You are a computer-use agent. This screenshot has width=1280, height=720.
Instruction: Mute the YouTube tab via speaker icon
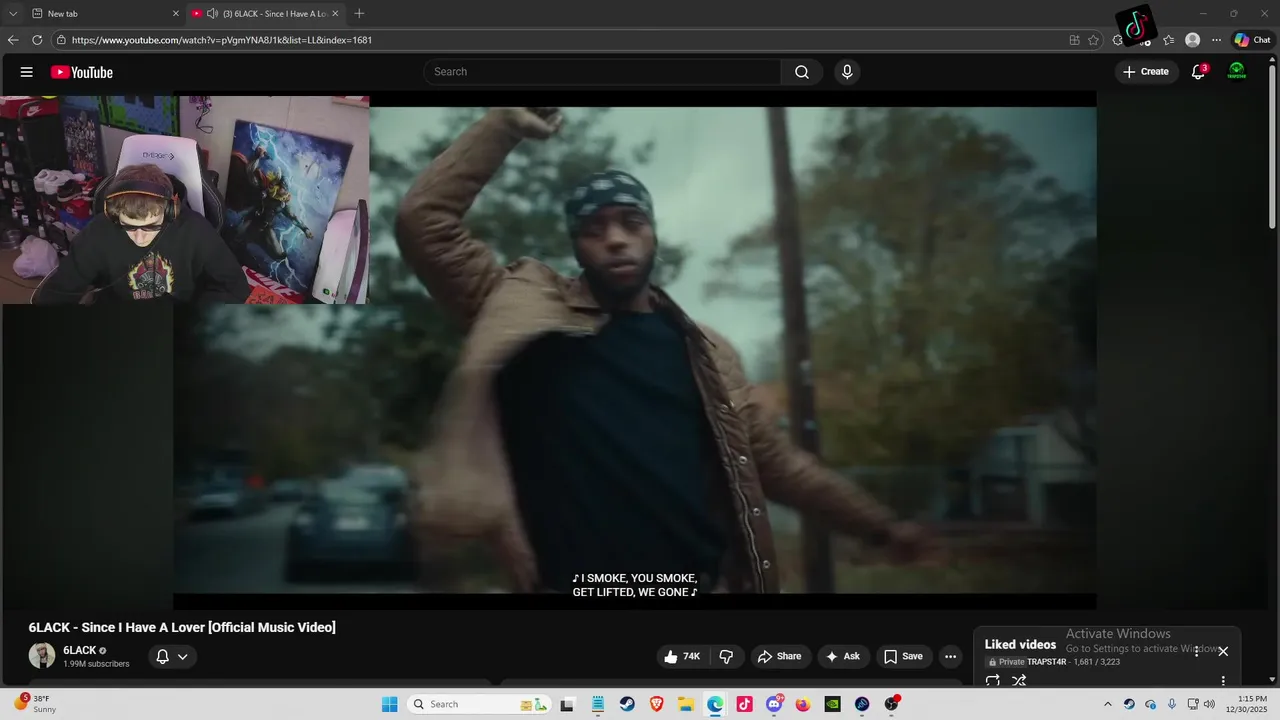(x=212, y=14)
